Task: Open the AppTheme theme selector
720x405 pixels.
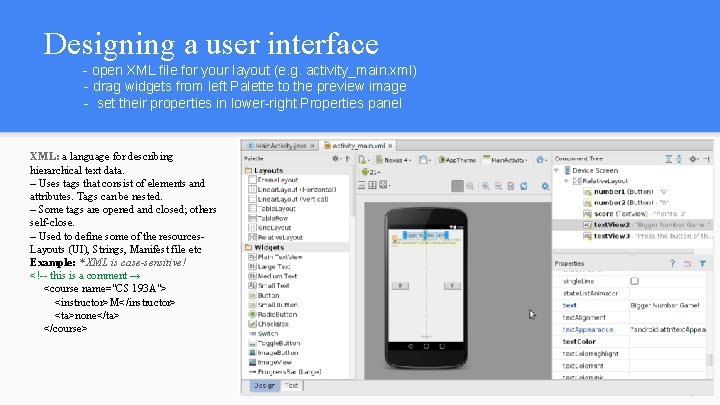Action: [457, 160]
